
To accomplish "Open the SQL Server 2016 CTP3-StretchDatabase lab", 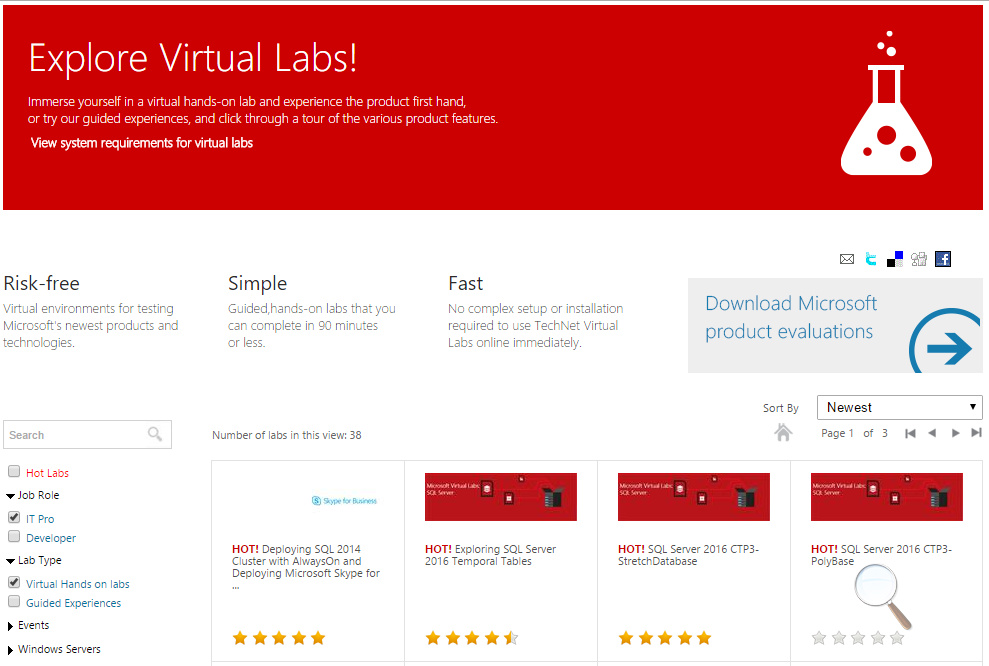I will (688, 555).
